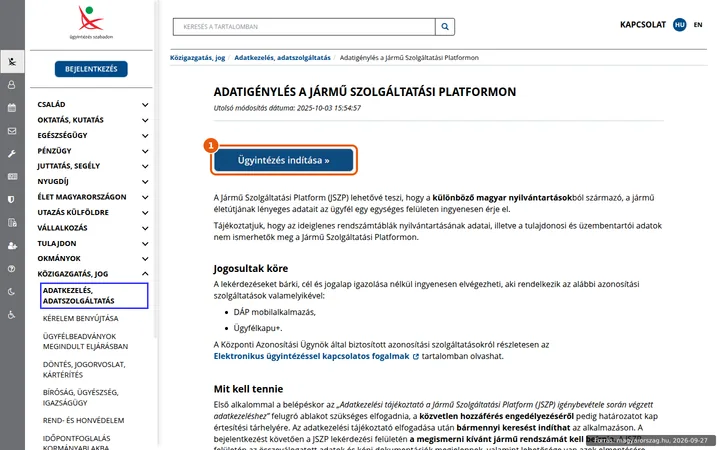
Task: Open the add user icon in sidebar
Action: click(12, 246)
